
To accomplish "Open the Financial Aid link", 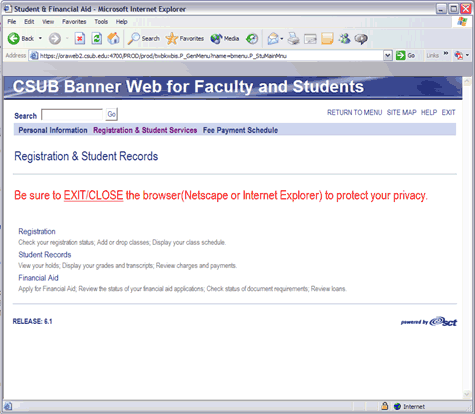I will click(38, 278).
